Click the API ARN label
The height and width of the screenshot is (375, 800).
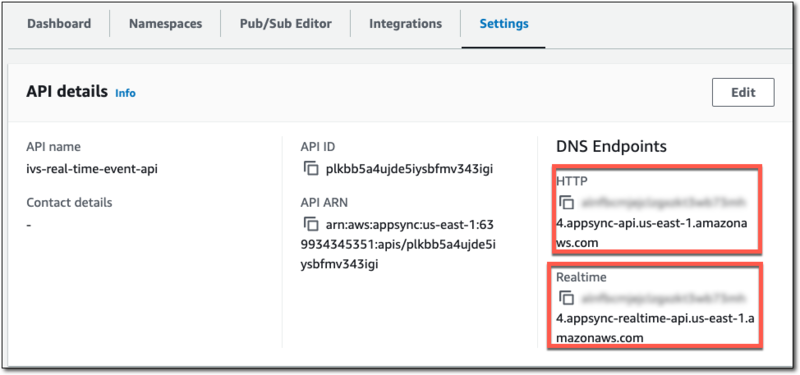coord(324,203)
